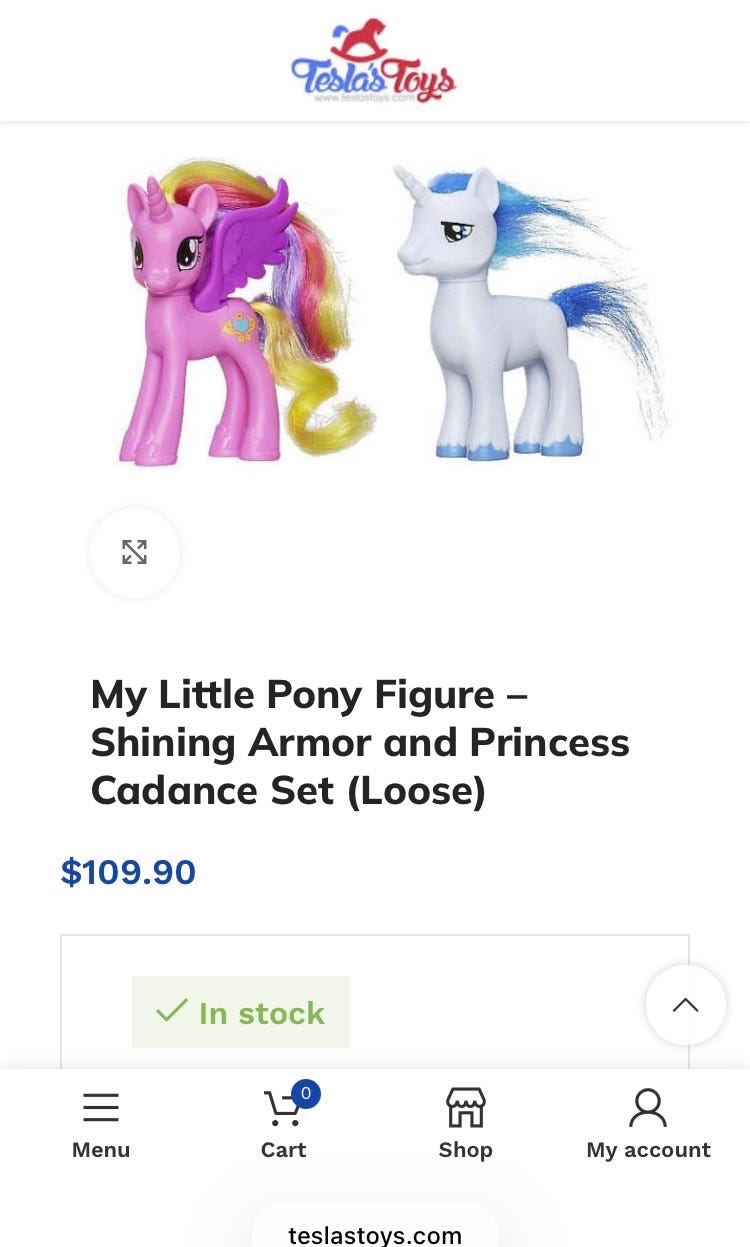Go to the My account label
750x1247 pixels.
(x=648, y=1150)
